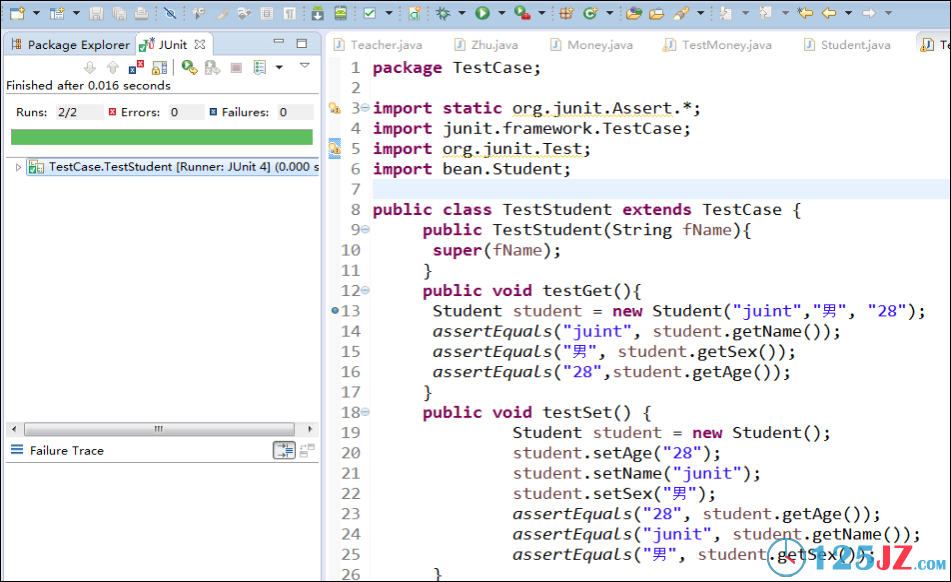Open the Android SDK Manager icon
The height and width of the screenshot is (582, 951).
click(317, 13)
